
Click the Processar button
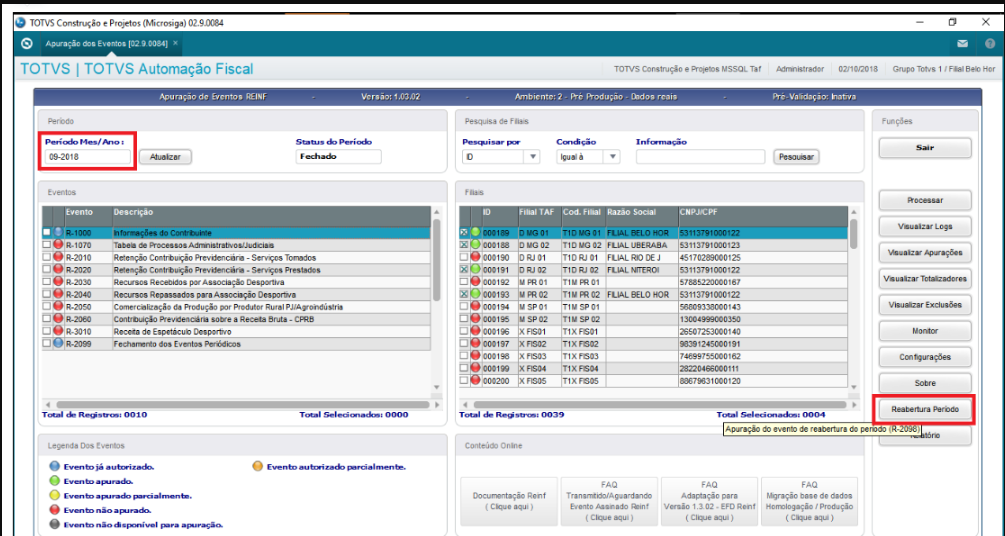coord(925,201)
